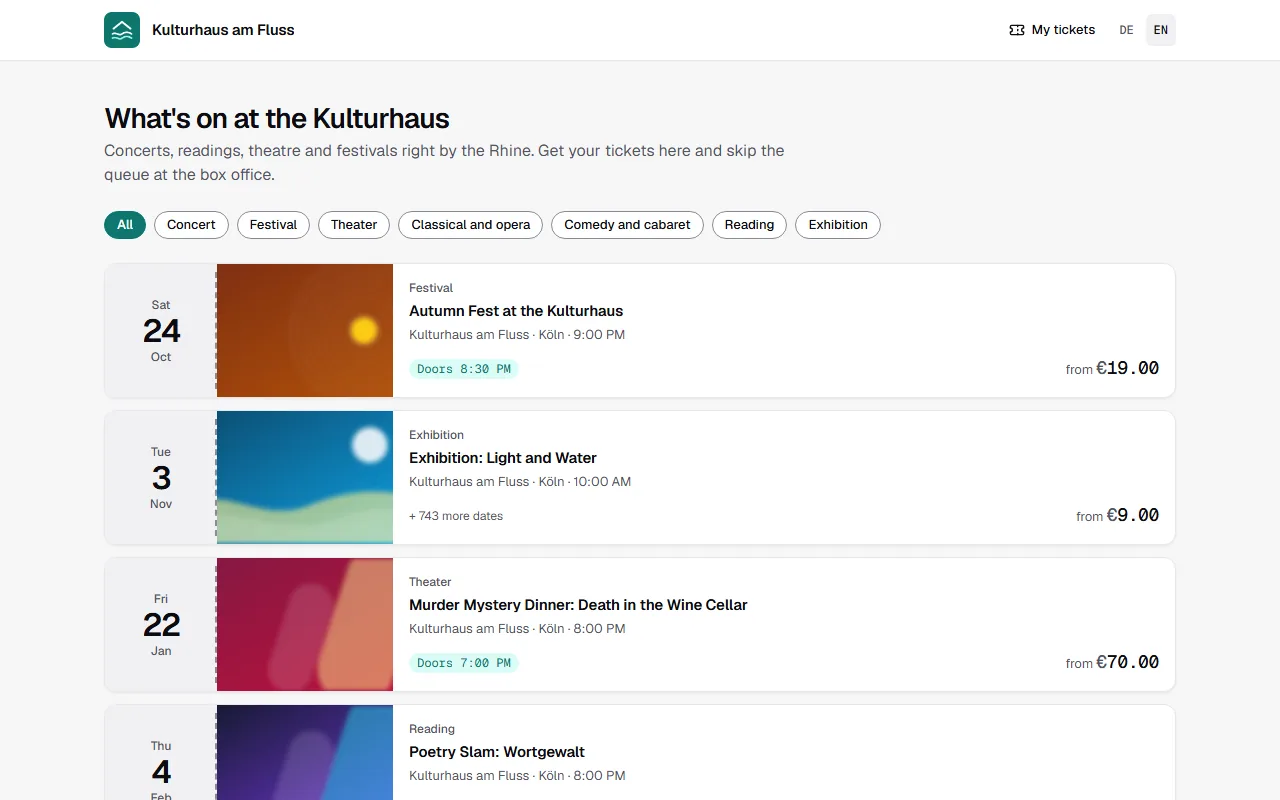This screenshot has width=1280, height=800.
Task: Click the Tue 3 Nov date block
Action: coord(161,478)
